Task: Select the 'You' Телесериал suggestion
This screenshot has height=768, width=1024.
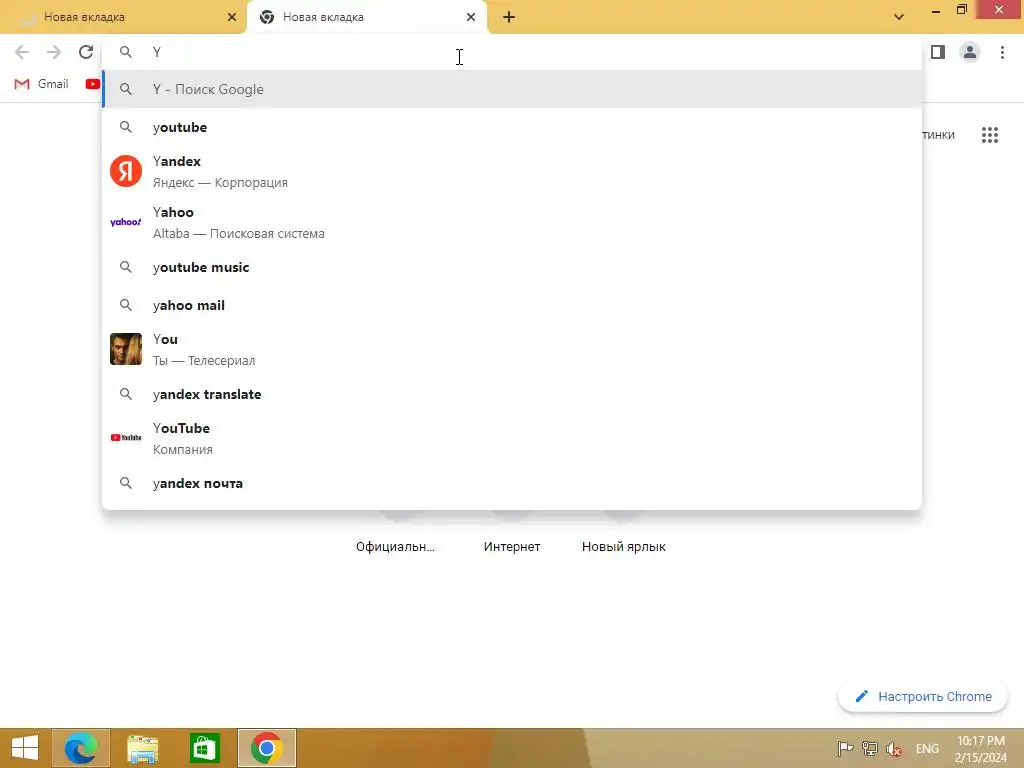Action: click(x=513, y=349)
